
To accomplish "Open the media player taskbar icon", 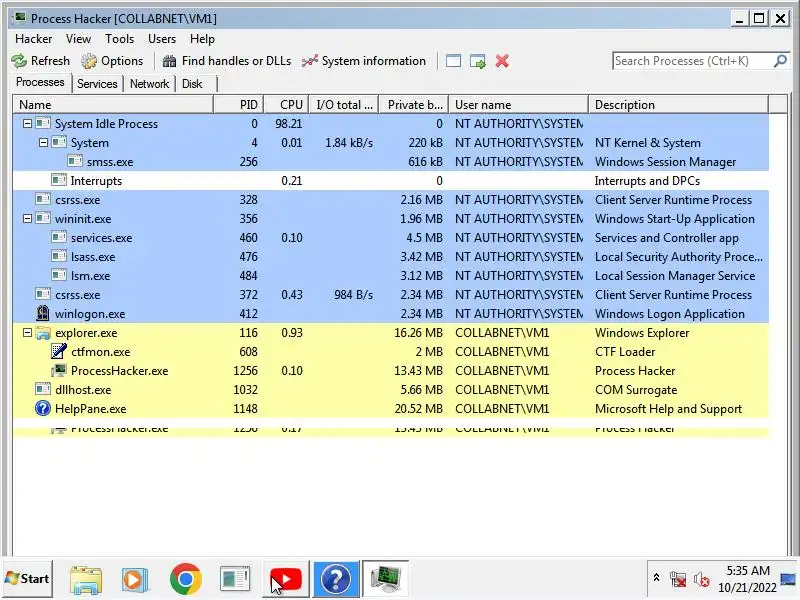I will click(x=135, y=580).
